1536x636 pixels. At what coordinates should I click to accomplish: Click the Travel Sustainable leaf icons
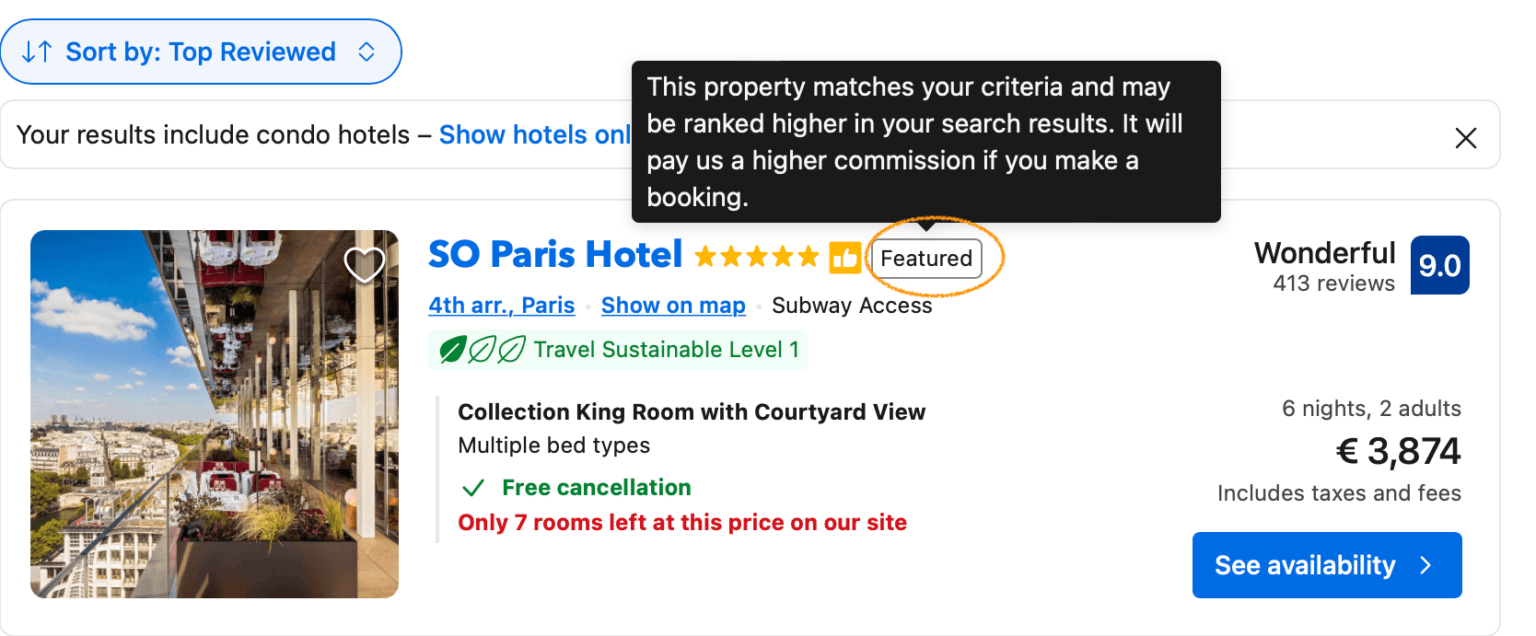[483, 350]
